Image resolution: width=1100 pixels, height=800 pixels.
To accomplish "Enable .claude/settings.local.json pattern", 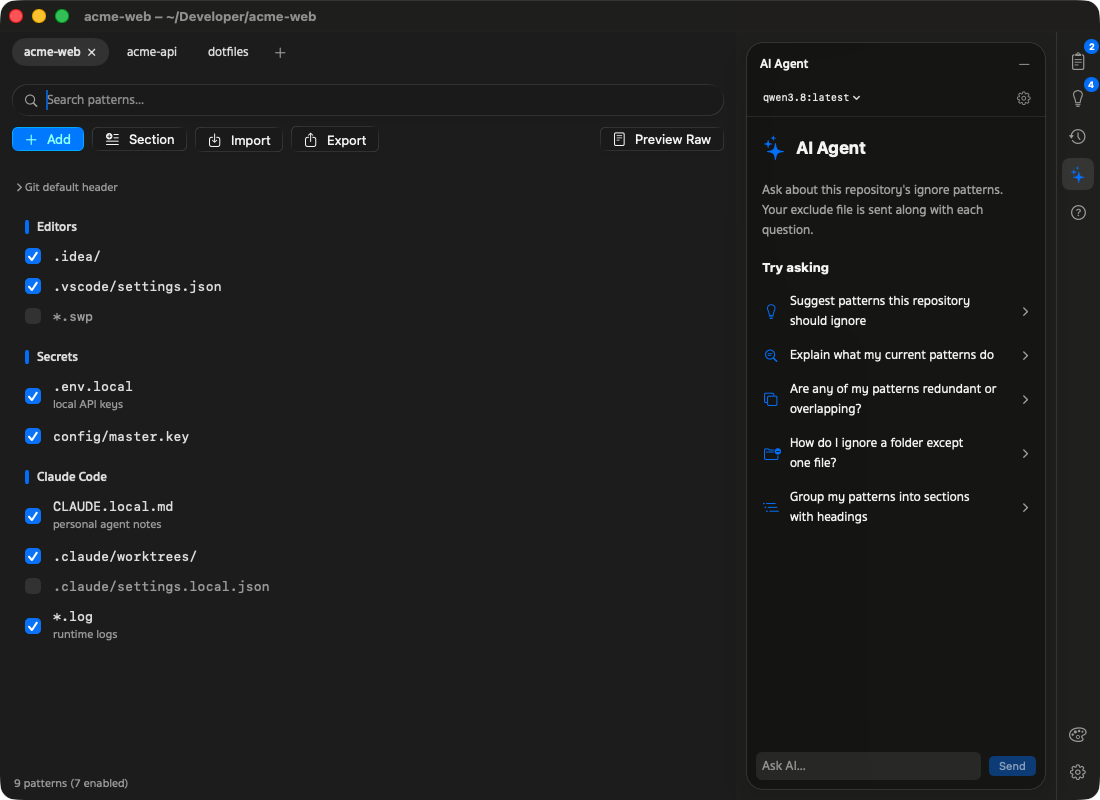I will pos(33,587).
